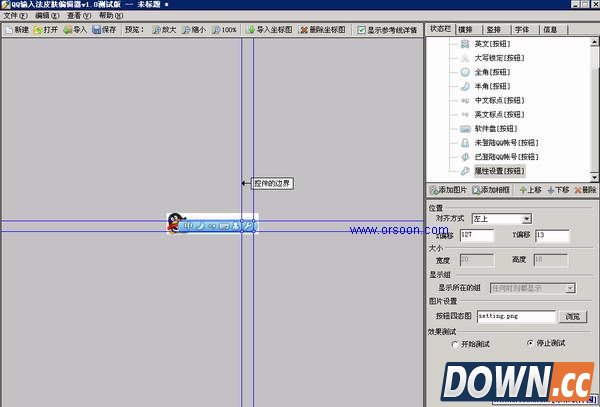Select 大写锁定[按钮] list item
Image resolution: width=600 pixels, height=407 pixels.
coord(499,58)
